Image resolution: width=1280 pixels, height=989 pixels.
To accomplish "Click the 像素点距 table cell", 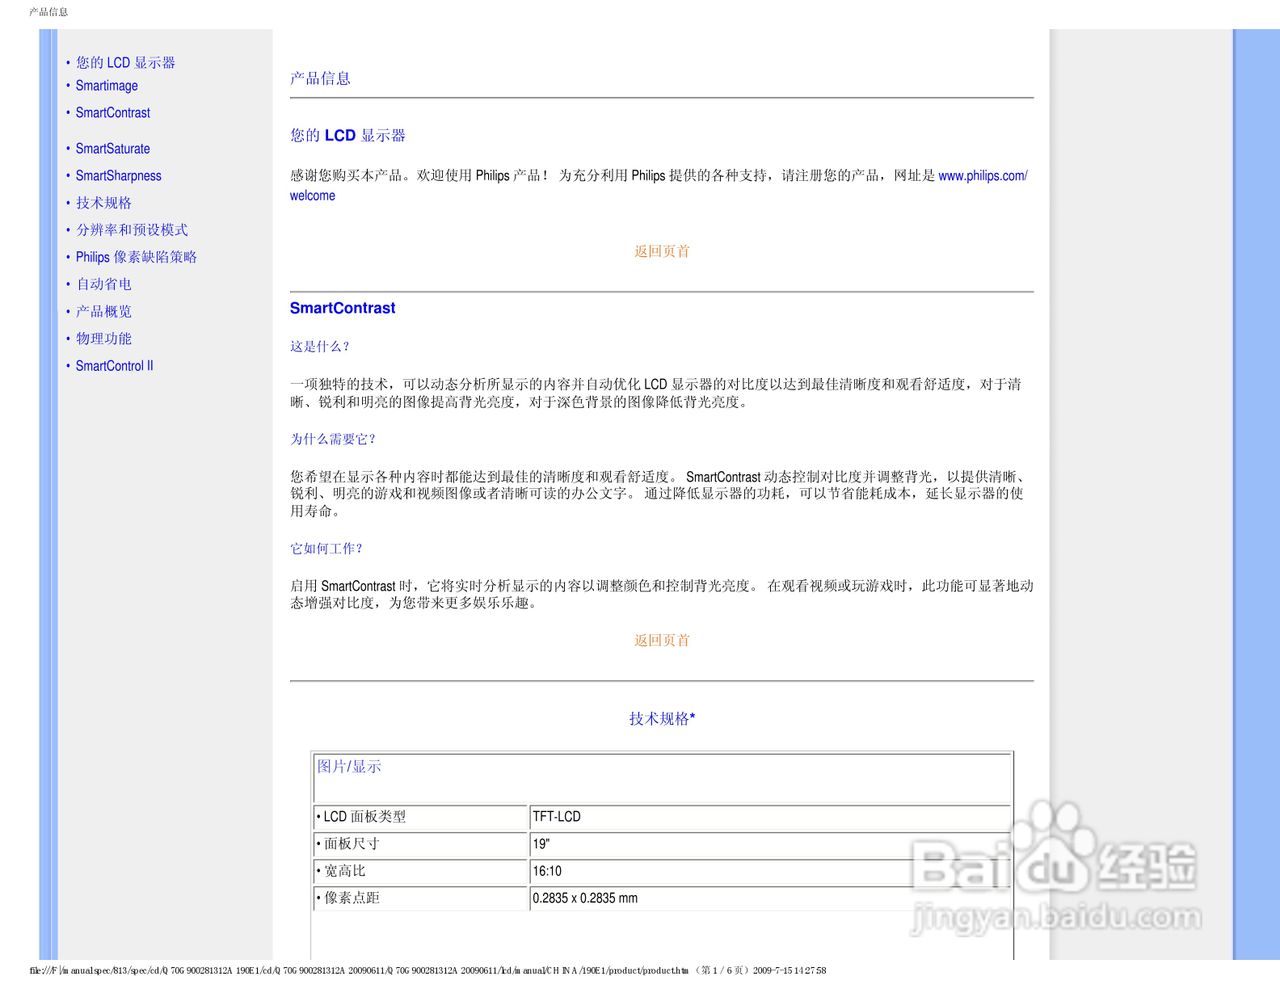I will (421, 898).
